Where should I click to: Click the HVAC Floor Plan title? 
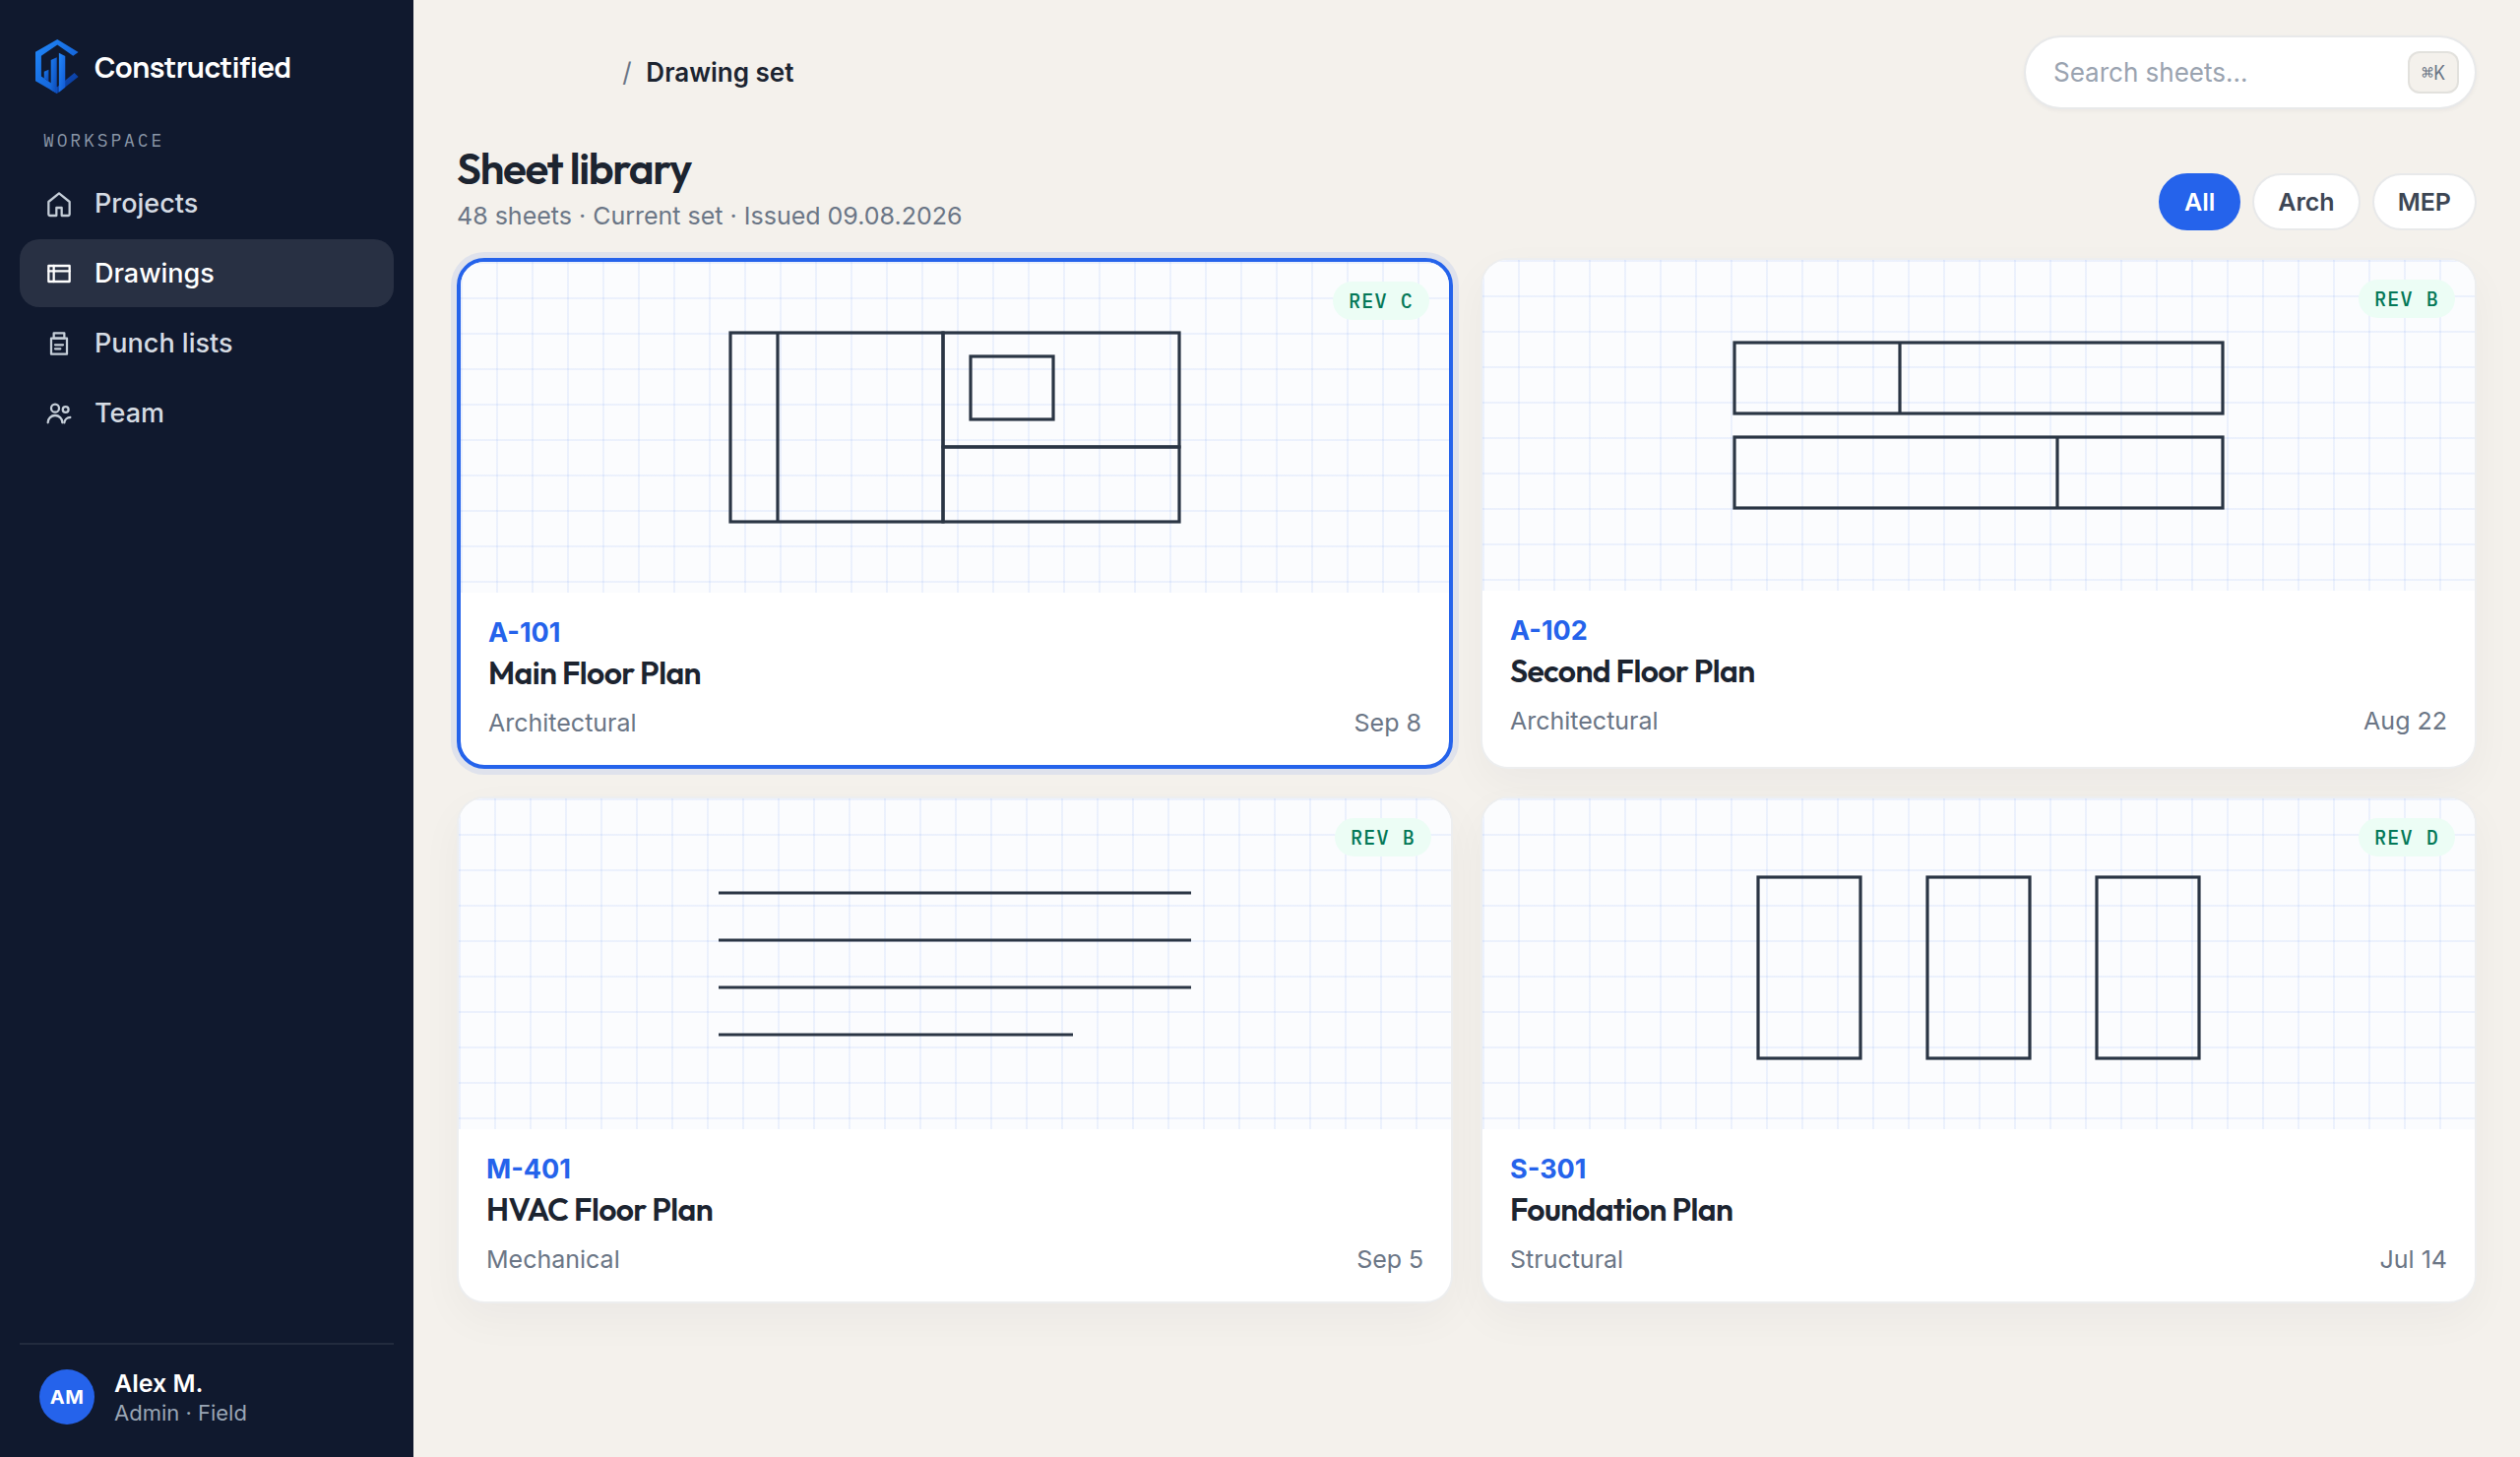599,1210
